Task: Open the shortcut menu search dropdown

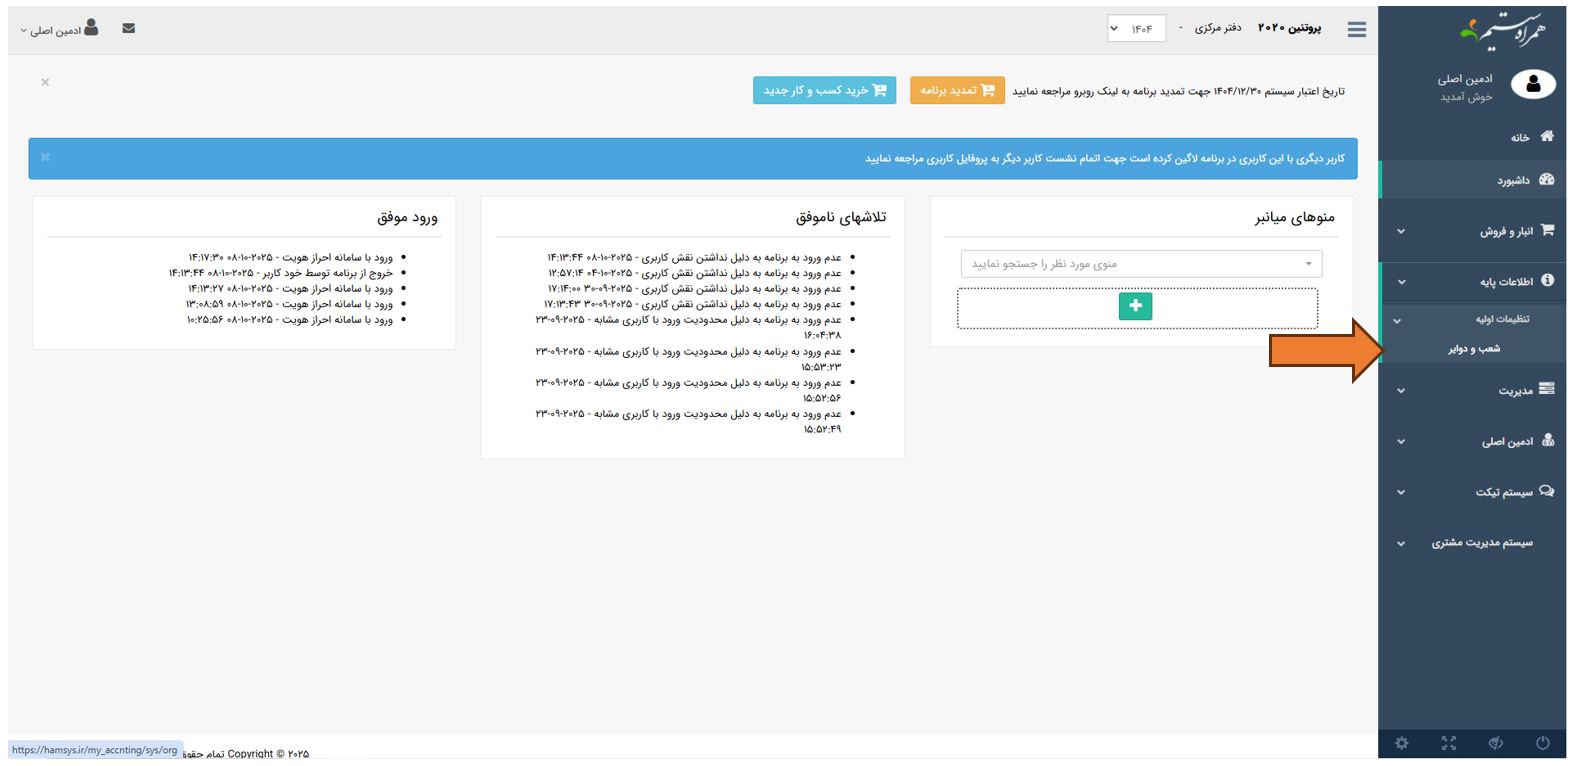Action: click(1141, 264)
